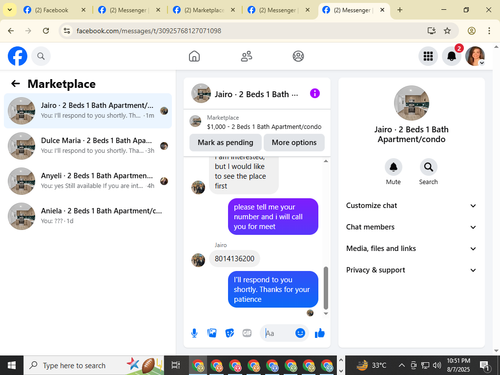
Task: Open Chrome three-dot menu
Action: point(489,31)
